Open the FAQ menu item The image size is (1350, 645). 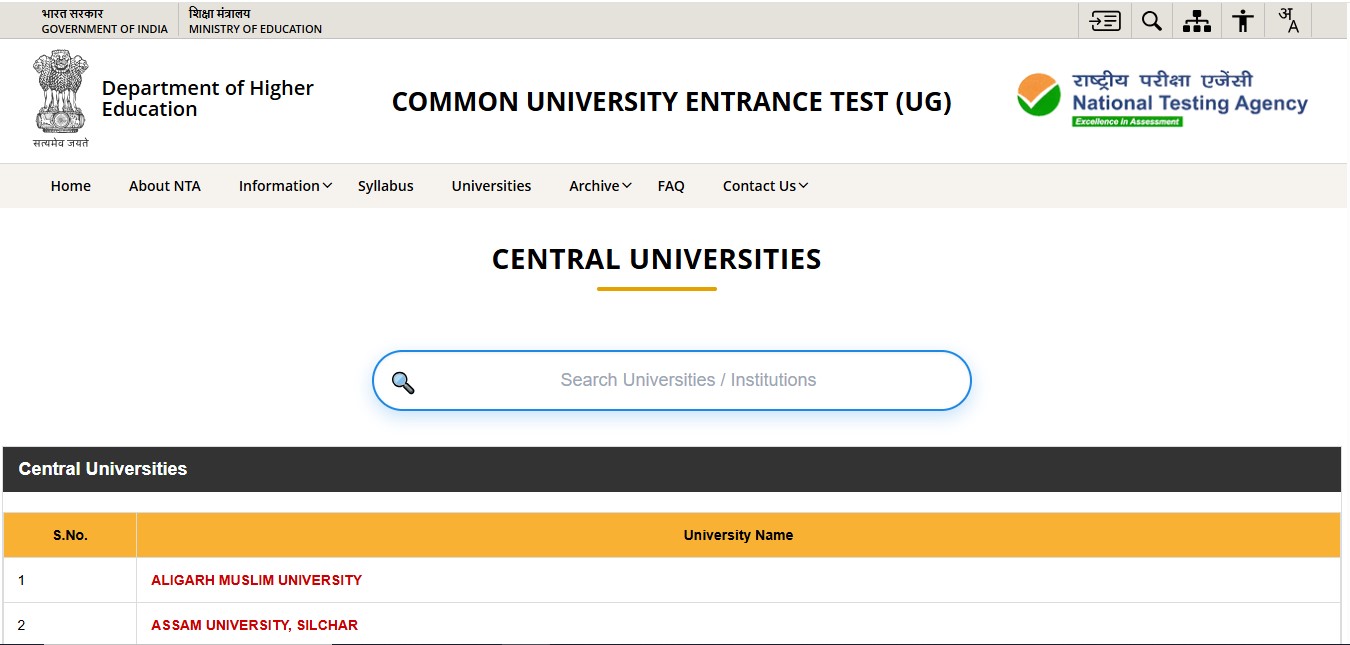671,186
